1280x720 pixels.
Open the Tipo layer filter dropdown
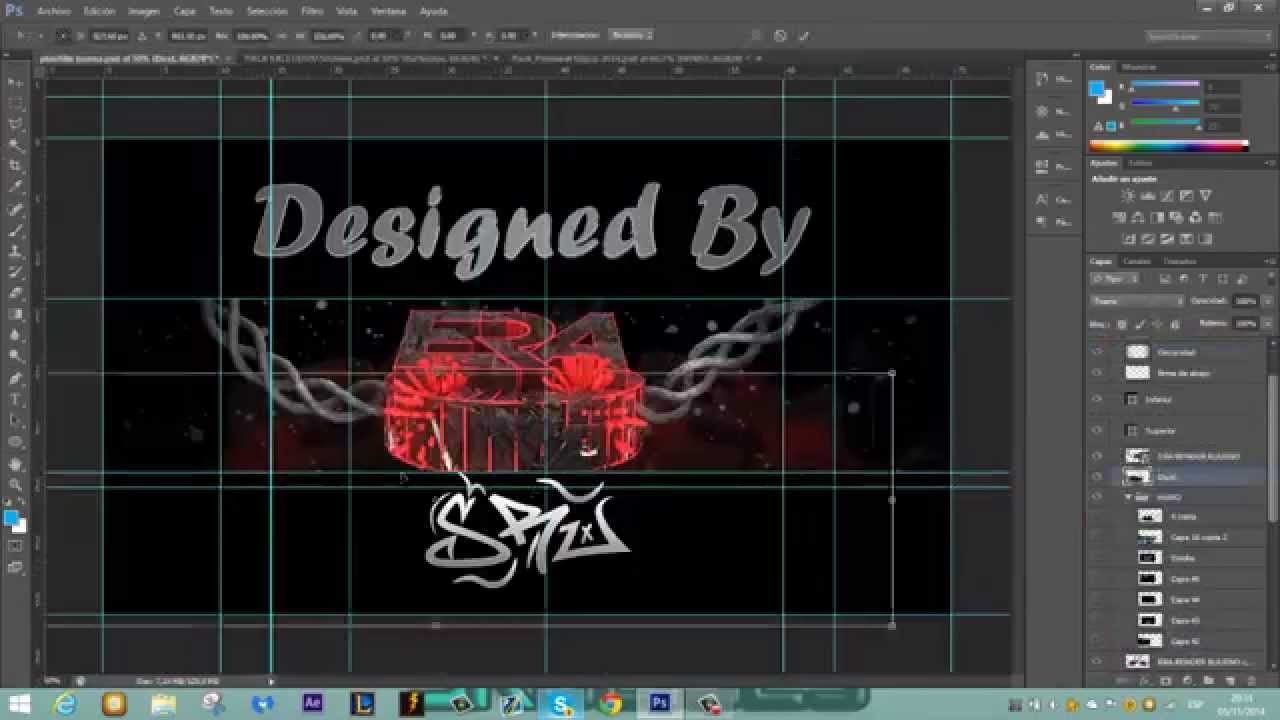click(1113, 279)
